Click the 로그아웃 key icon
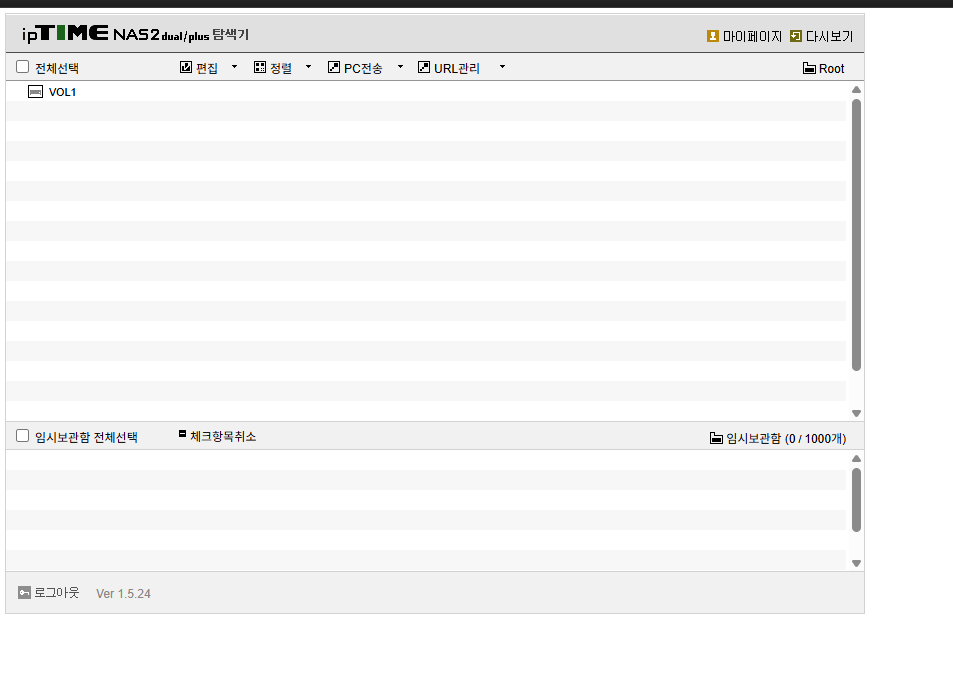This screenshot has height=674, width=953. (24, 593)
